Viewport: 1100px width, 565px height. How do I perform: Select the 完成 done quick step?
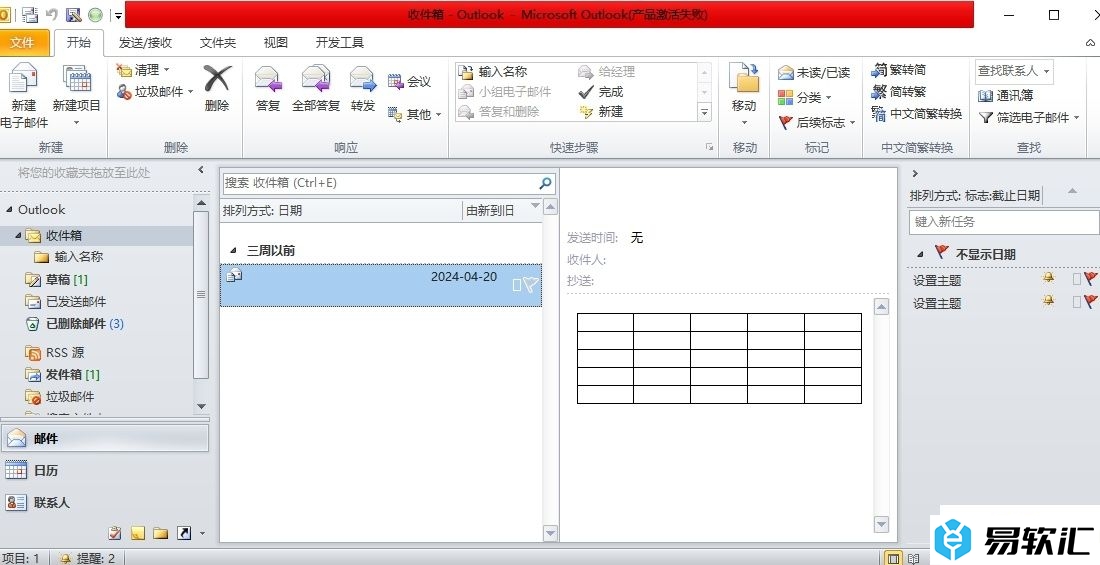(601, 91)
